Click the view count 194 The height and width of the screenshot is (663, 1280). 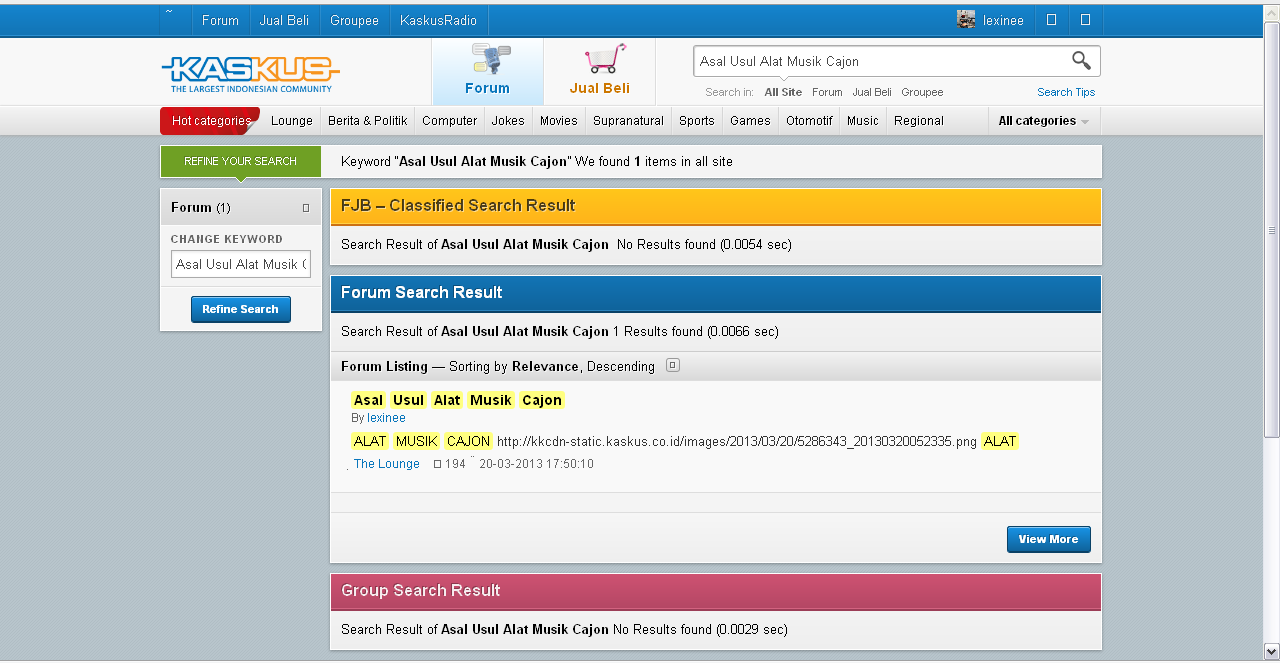(456, 464)
